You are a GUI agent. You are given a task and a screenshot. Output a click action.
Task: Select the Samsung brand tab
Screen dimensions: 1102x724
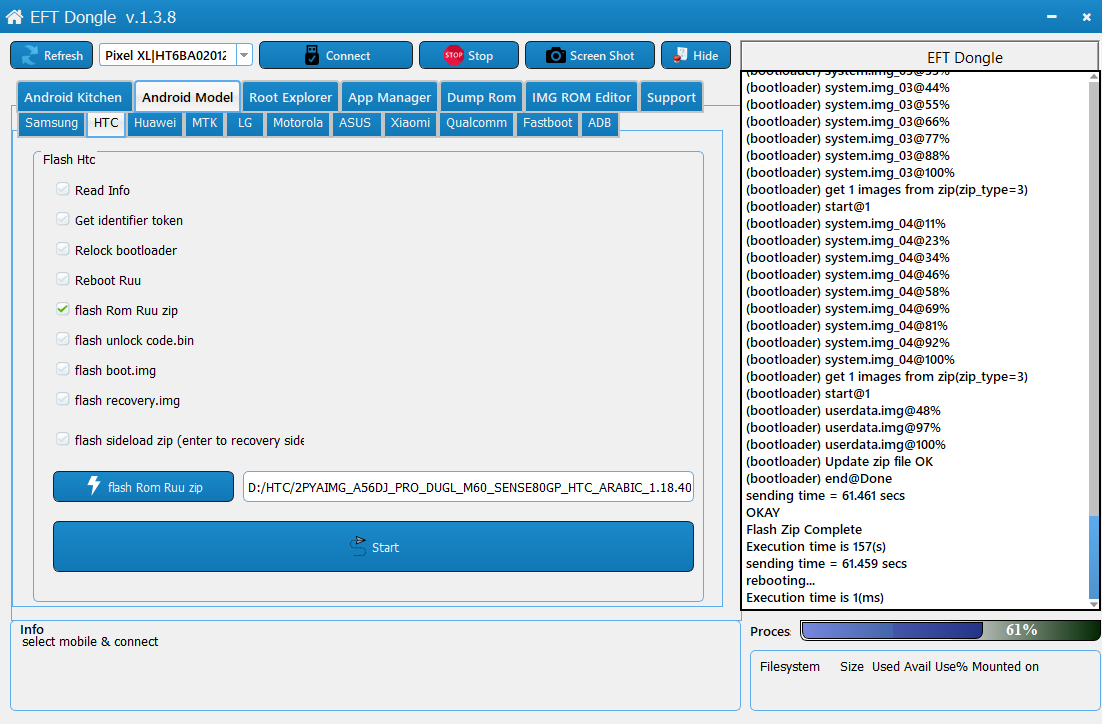(51, 123)
